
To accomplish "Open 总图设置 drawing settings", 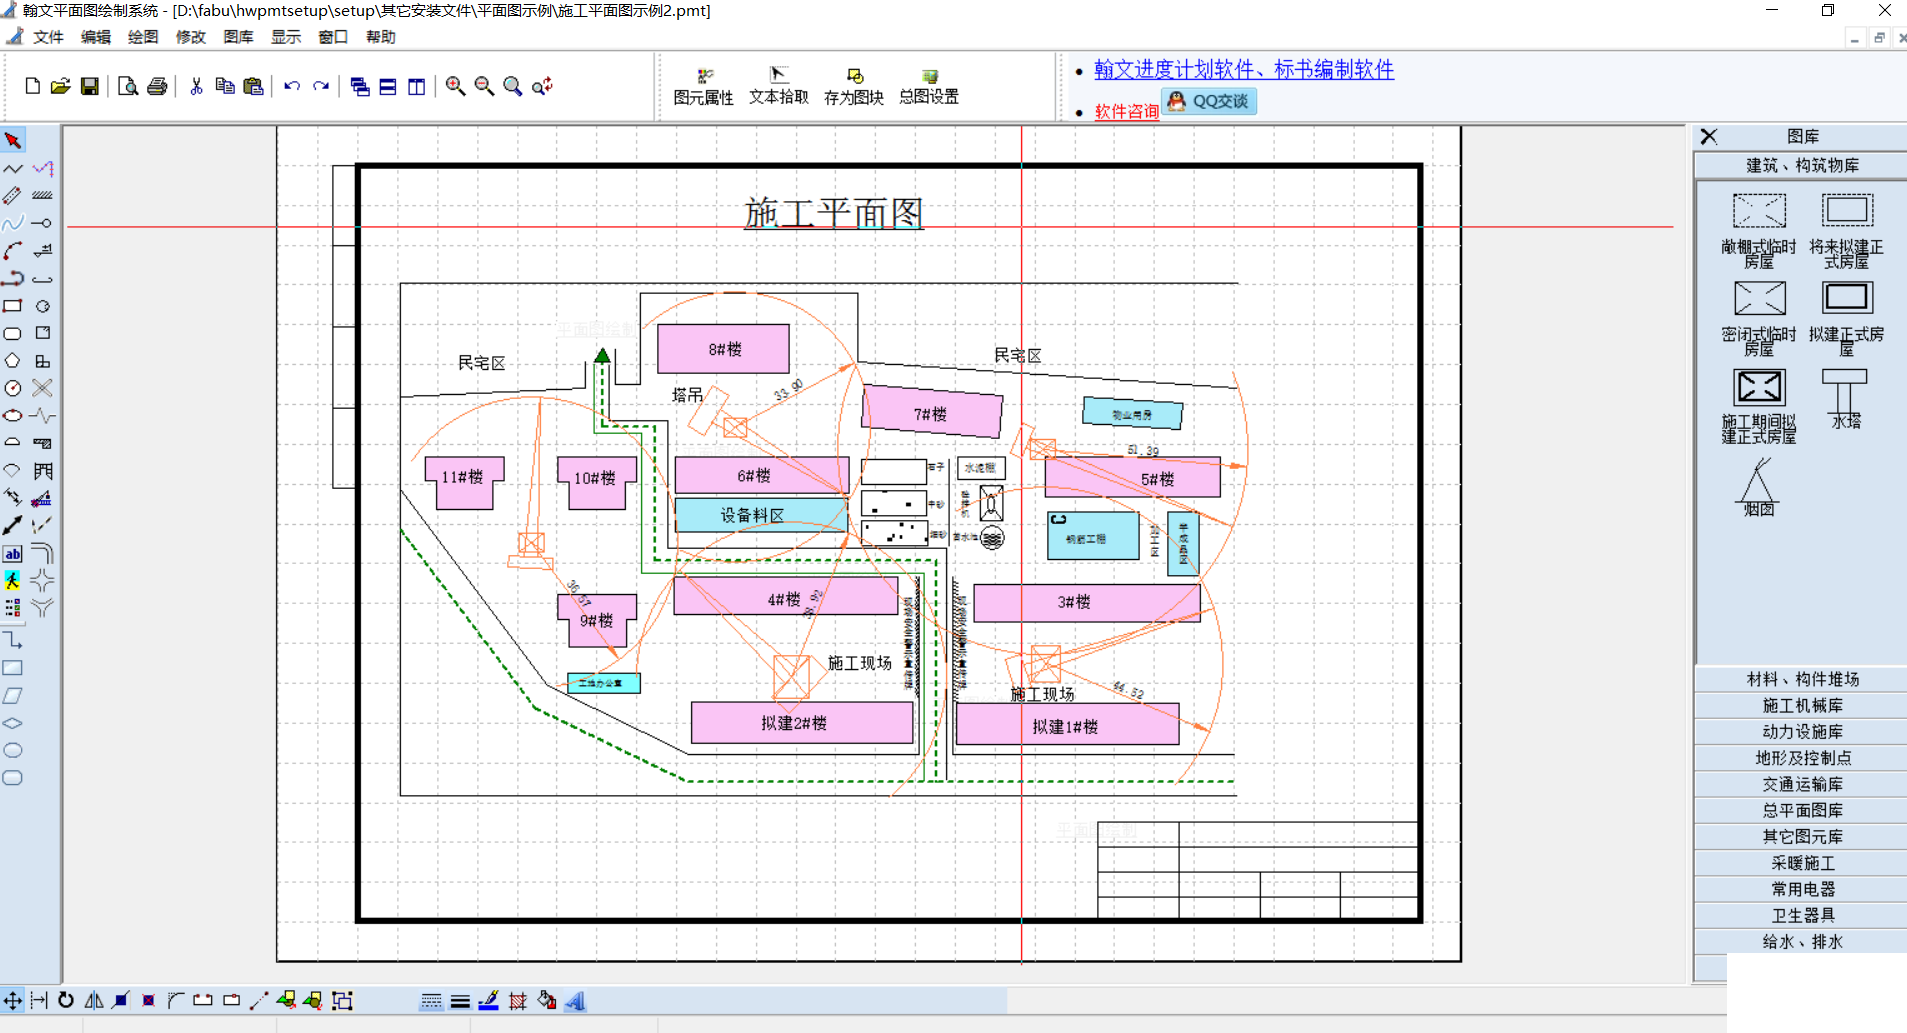I will click(x=929, y=87).
